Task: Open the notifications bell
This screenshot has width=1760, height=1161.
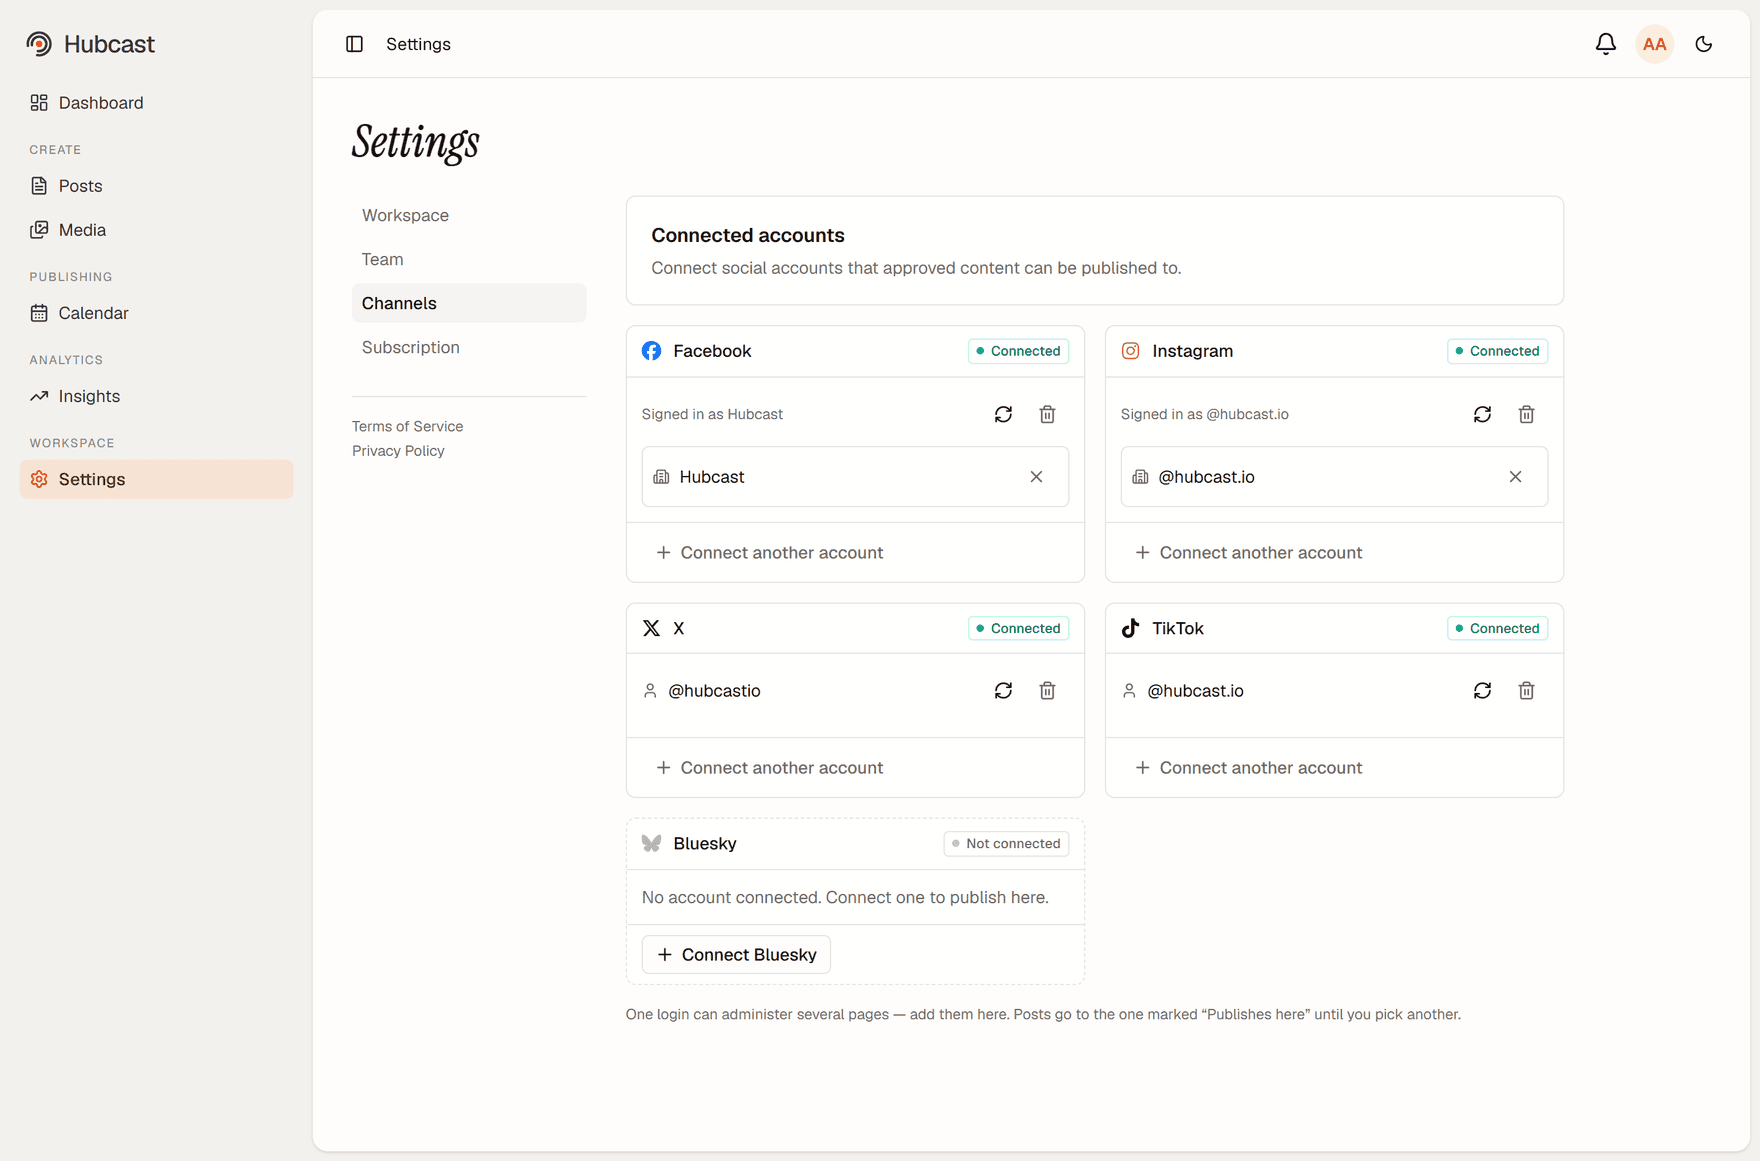Action: pyautogui.click(x=1605, y=44)
